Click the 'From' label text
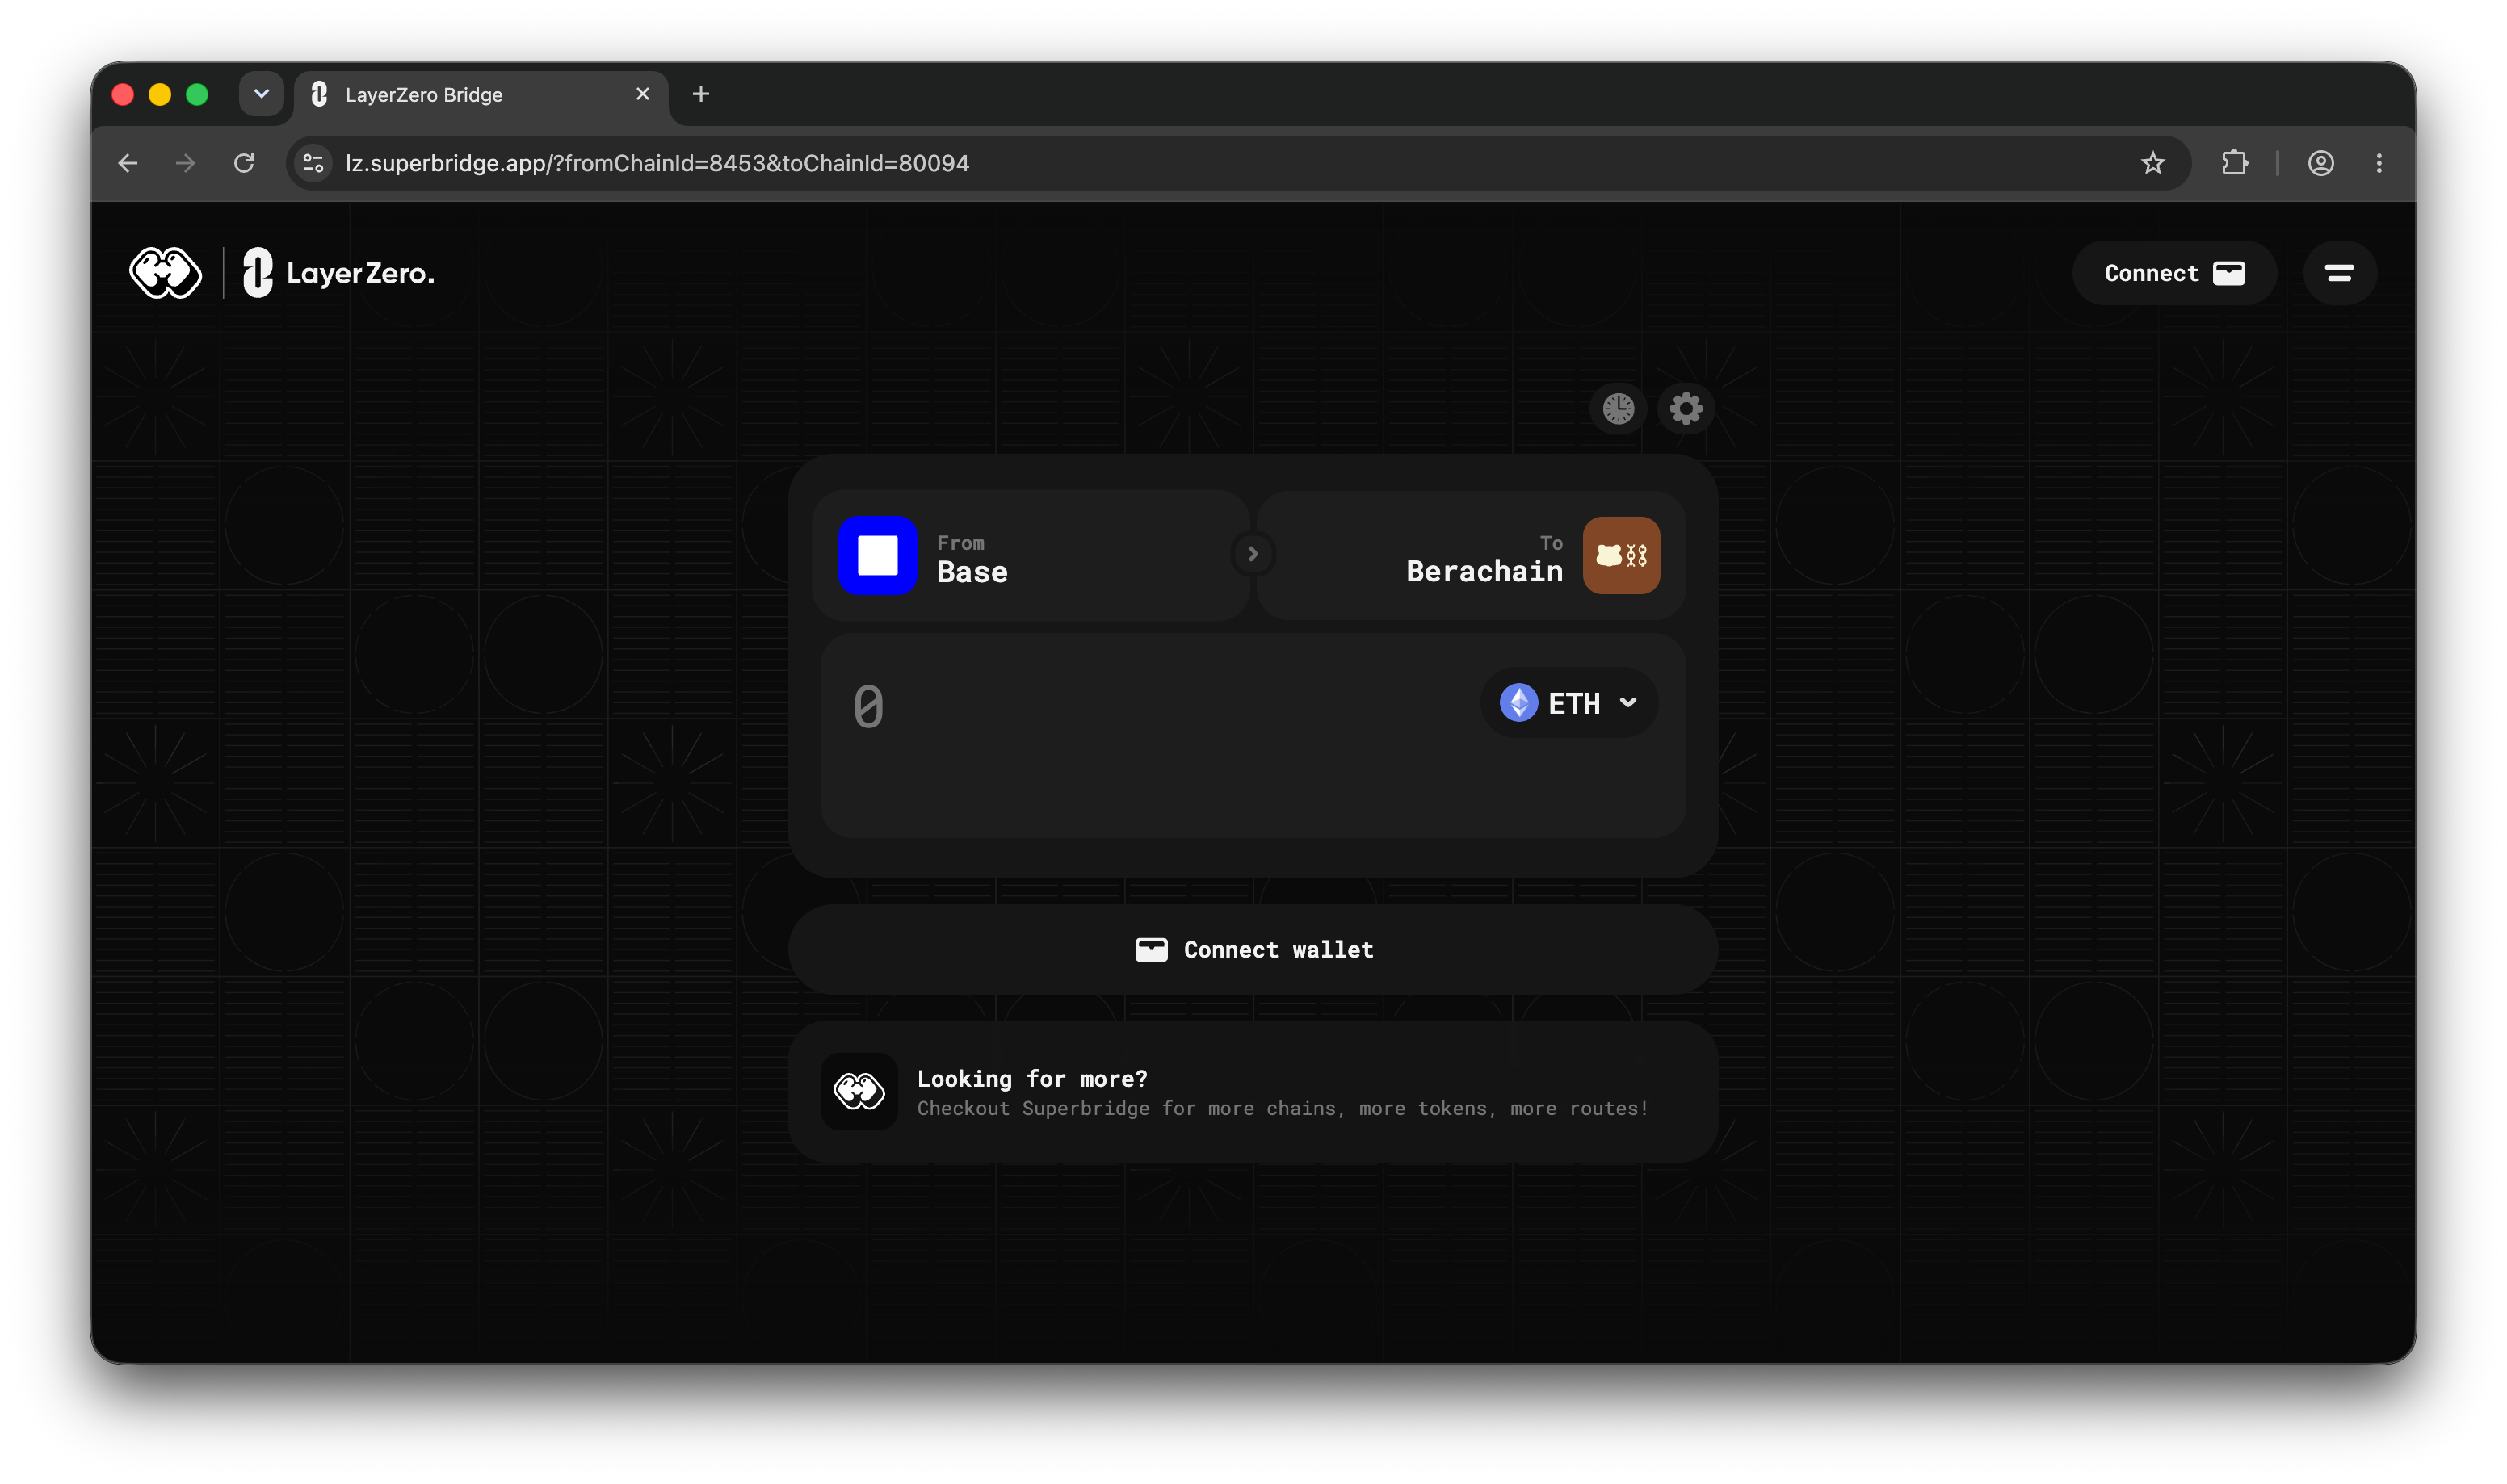The height and width of the screenshot is (1484, 2507). coord(960,543)
